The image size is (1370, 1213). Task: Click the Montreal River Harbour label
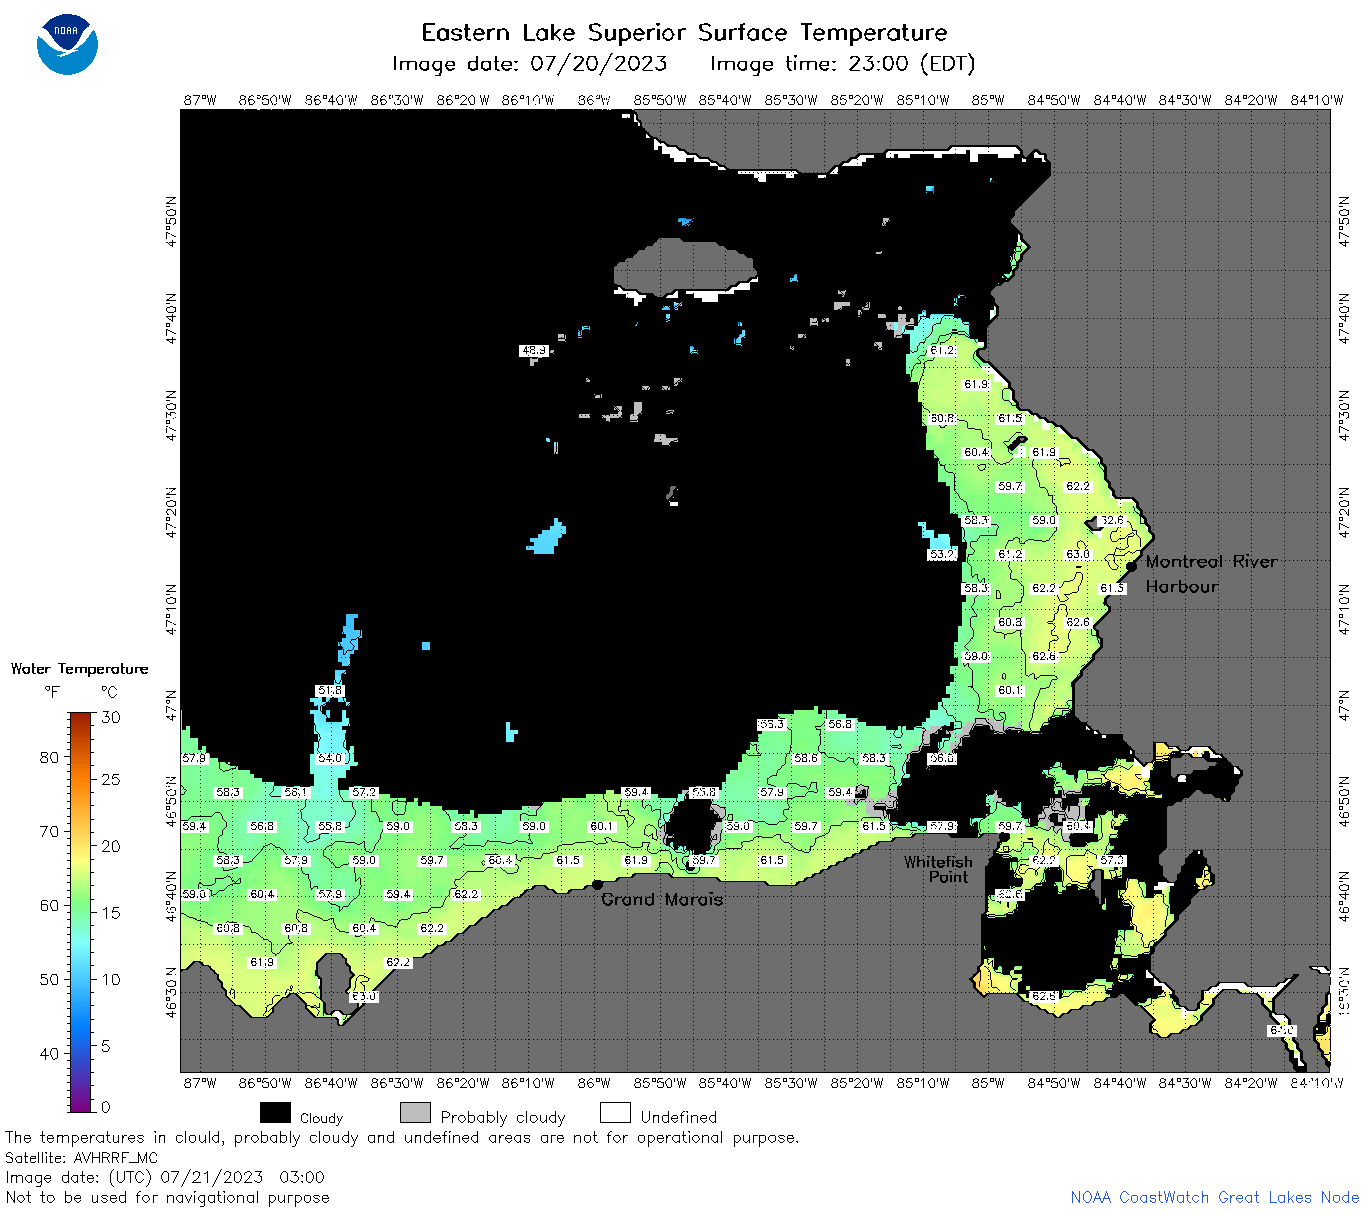[x=1211, y=574]
